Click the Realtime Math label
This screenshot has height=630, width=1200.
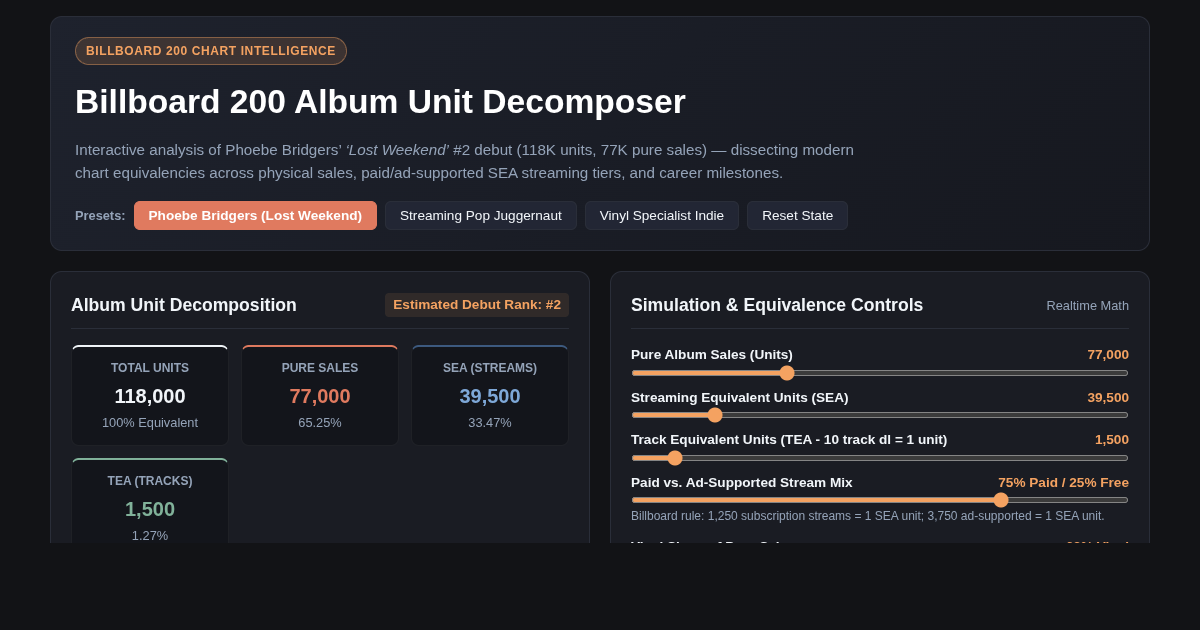(x=1087, y=305)
